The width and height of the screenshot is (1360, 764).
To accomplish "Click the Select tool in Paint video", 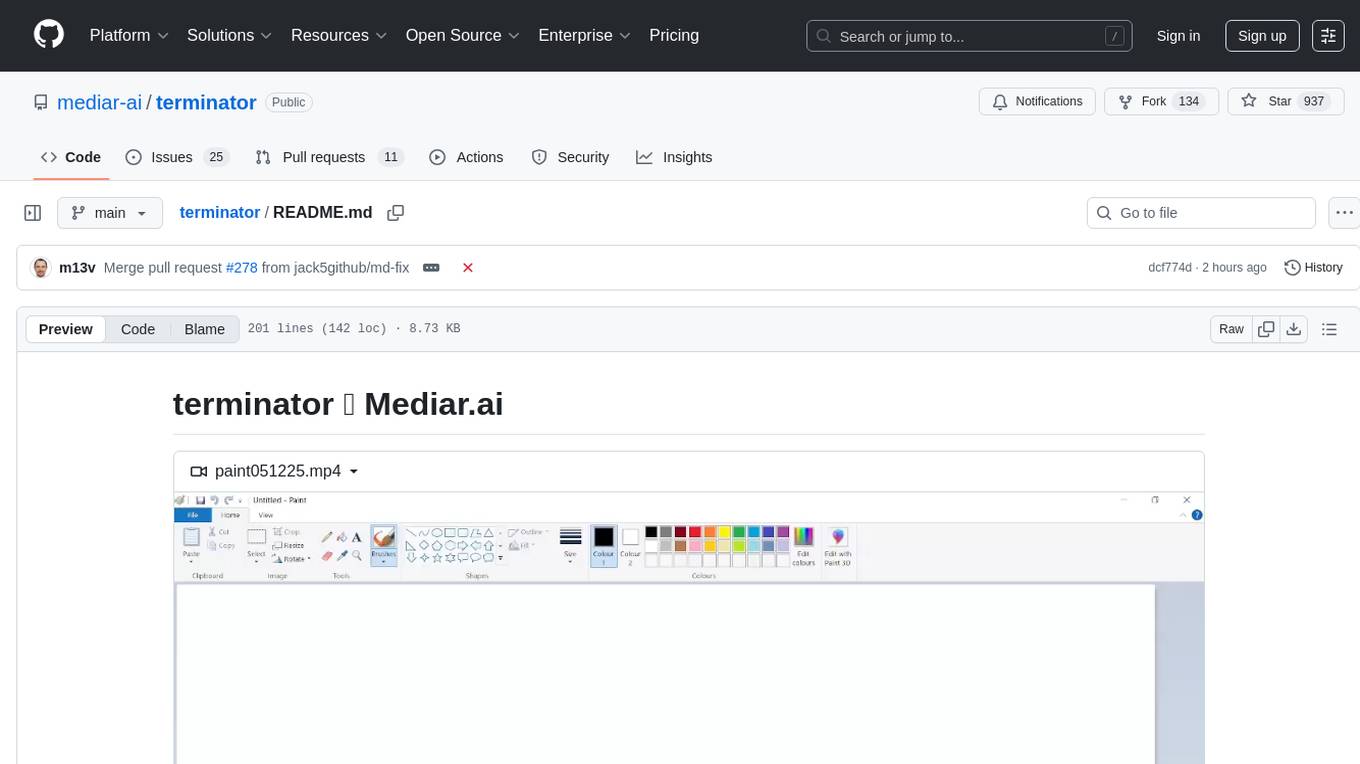I will point(257,544).
